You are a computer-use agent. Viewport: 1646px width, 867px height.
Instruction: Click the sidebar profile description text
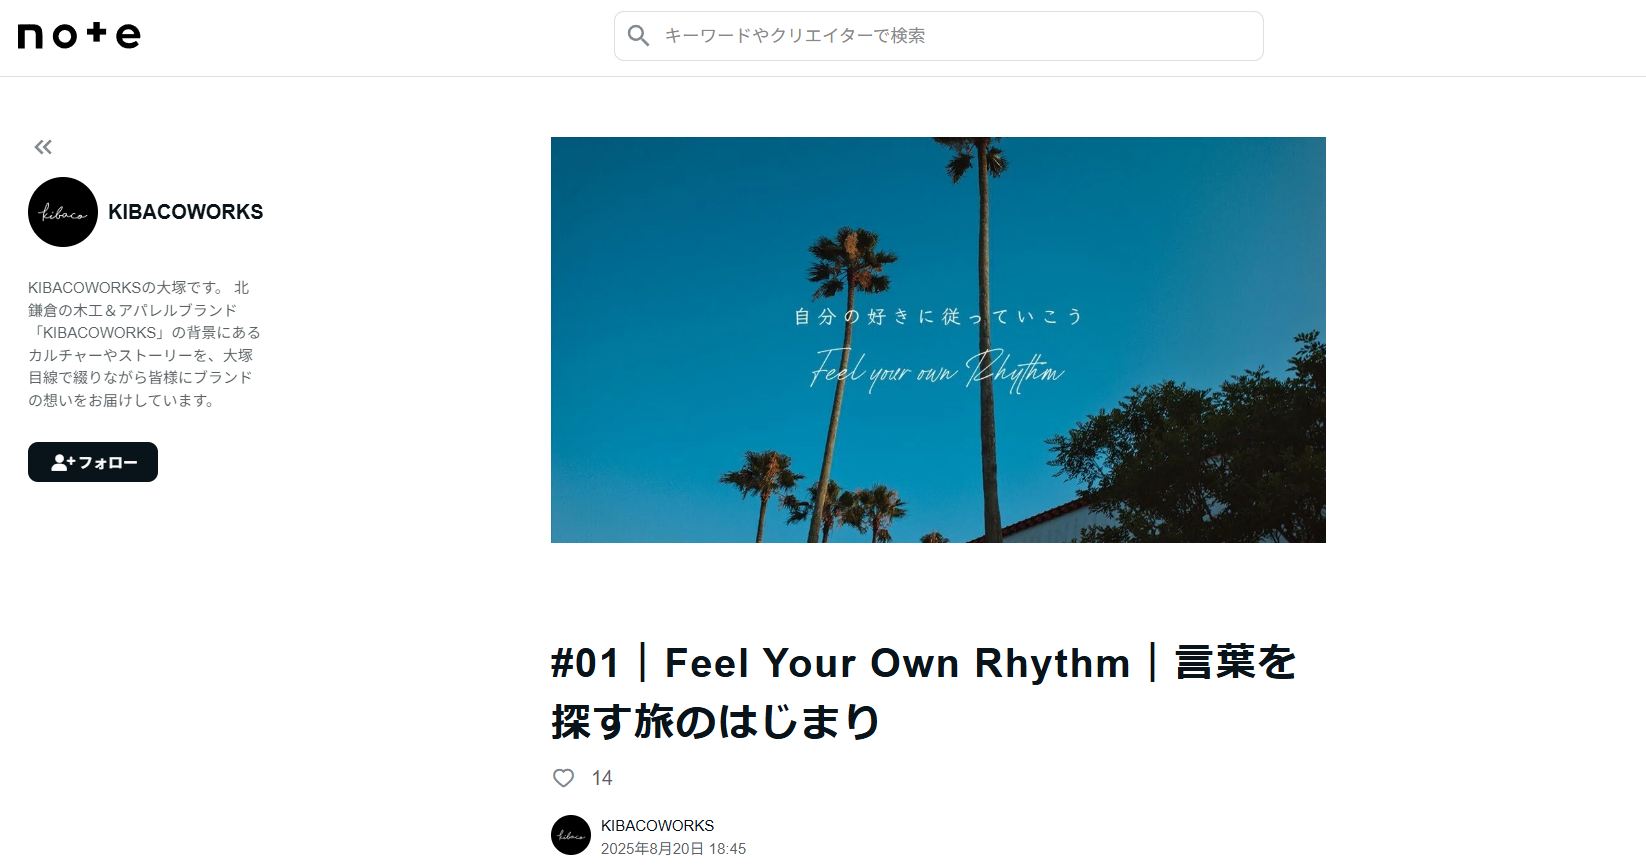(x=144, y=344)
